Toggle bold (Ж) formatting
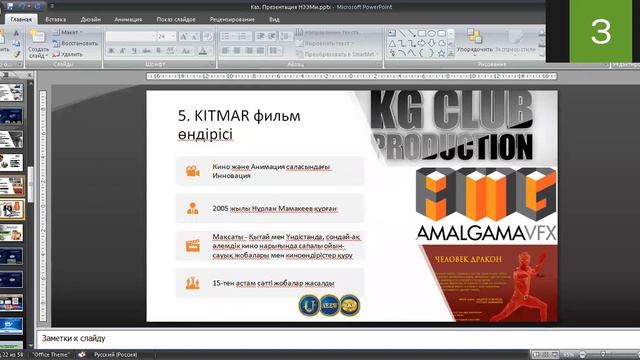Image resolution: width=640 pixels, height=360 pixels. 111,51
